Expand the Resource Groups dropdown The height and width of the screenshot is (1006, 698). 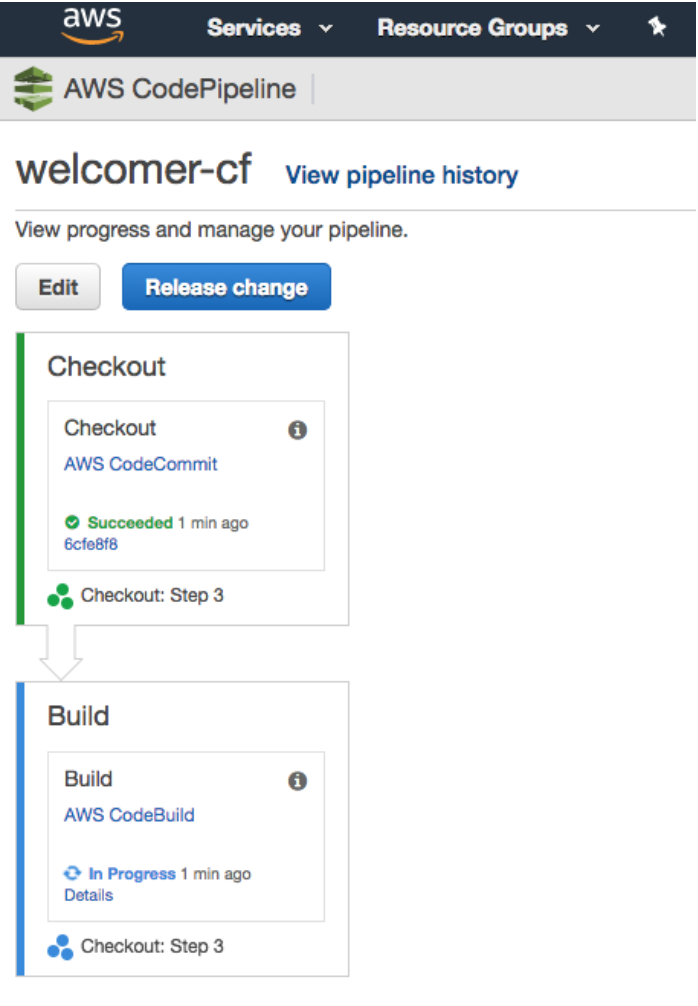pyautogui.click(x=487, y=28)
